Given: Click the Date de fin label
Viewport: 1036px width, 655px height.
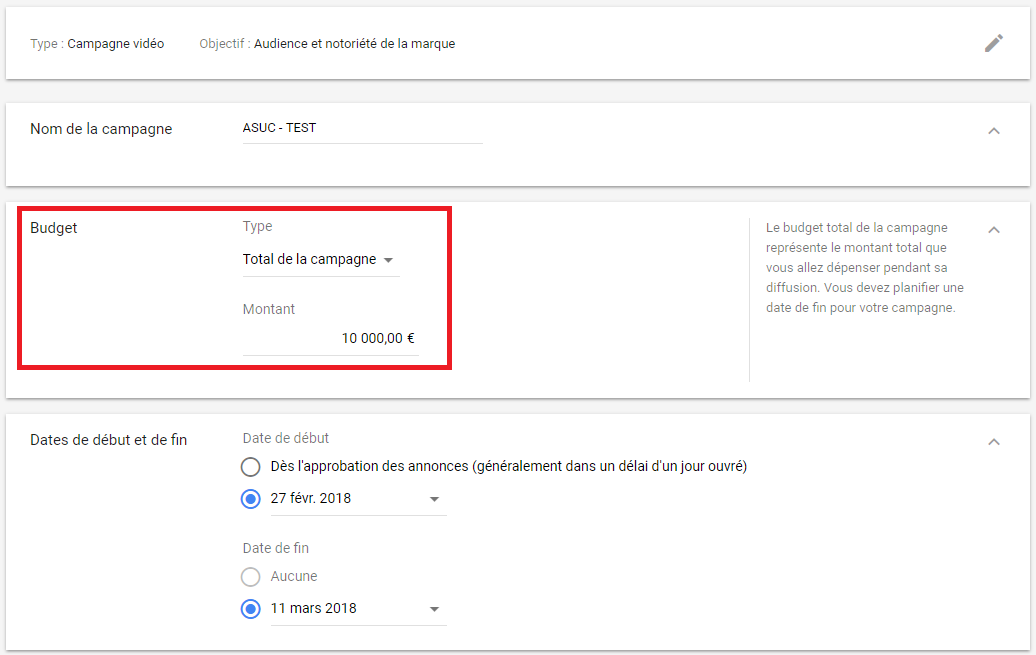Looking at the screenshot, I should [282, 548].
